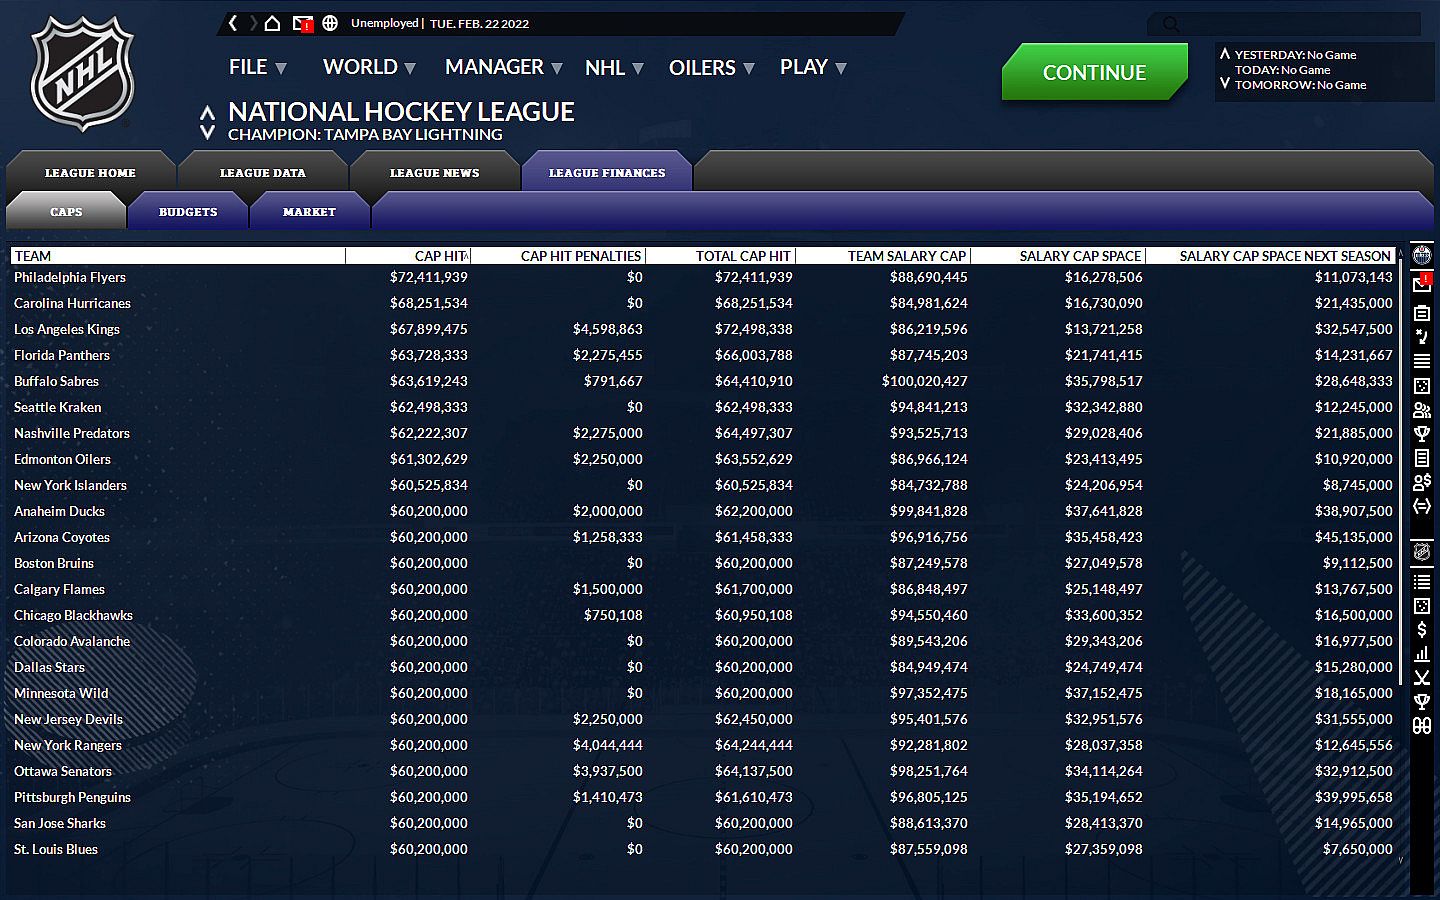This screenshot has width=1440, height=900.
Task: Select the Philadelphia Flyers row
Action: tap(704, 277)
